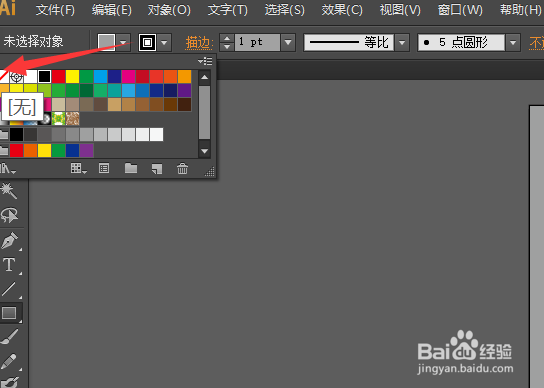The image size is (544, 388).
Task: Click the 1 pt stroke weight field
Action: (257, 42)
